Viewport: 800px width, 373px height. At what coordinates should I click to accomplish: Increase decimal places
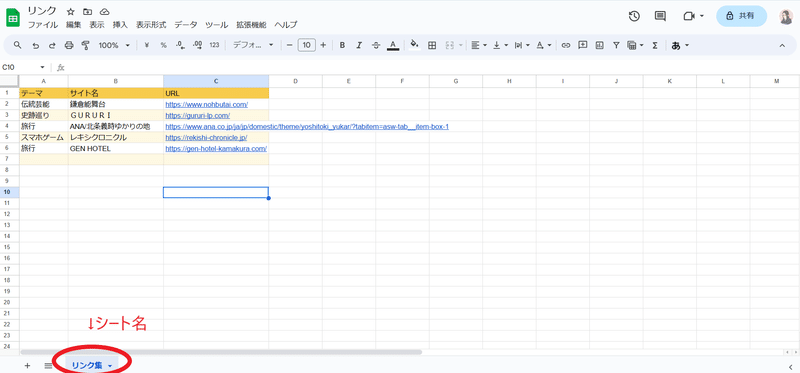(197, 45)
